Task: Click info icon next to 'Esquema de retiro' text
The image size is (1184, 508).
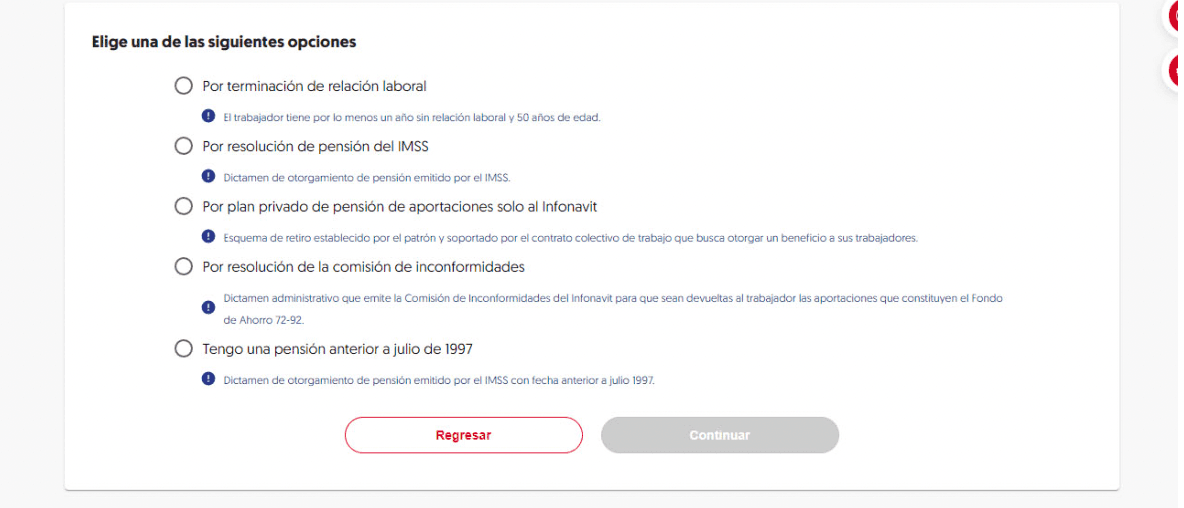Action: tap(208, 236)
